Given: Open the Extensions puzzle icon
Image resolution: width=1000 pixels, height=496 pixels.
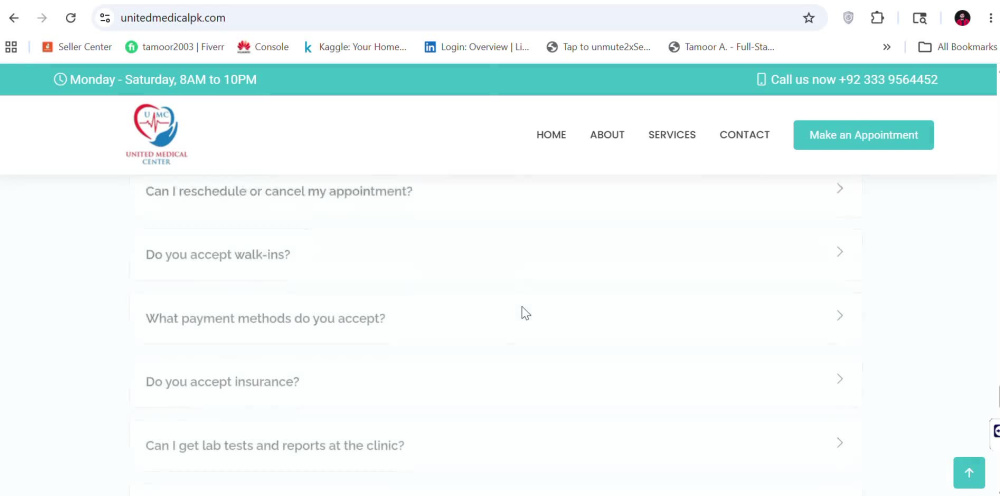Looking at the screenshot, I should coord(878,18).
